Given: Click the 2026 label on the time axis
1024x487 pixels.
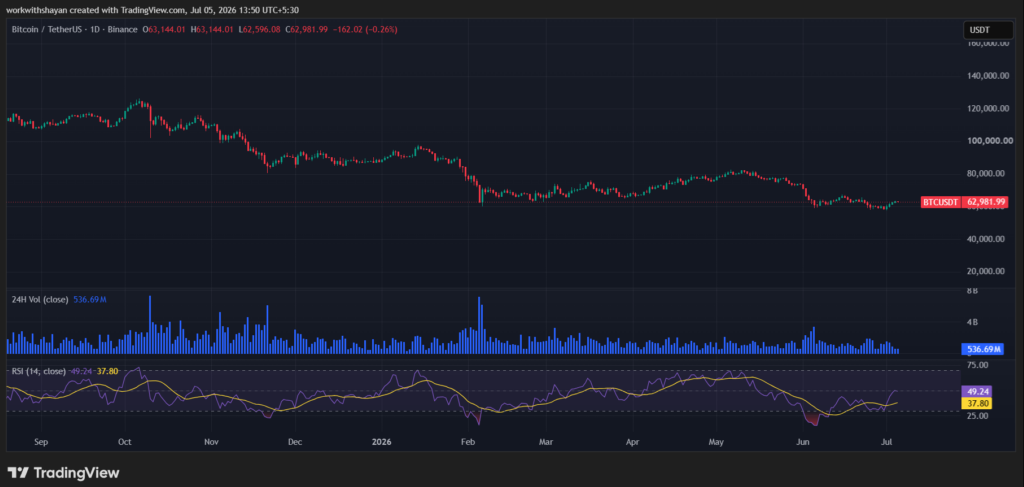Looking at the screenshot, I should [381, 442].
